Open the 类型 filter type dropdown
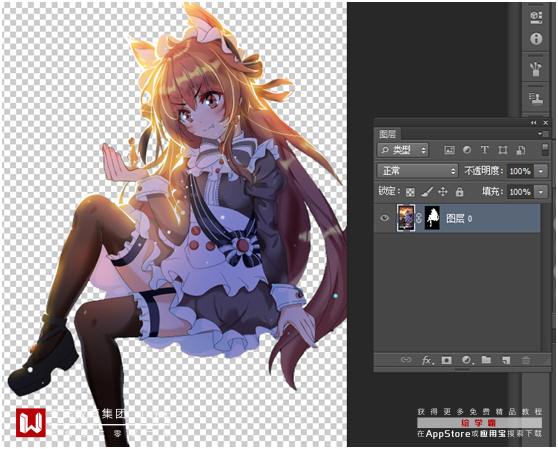Image resolution: width=558 pixels, height=449 pixels. (403, 150)
